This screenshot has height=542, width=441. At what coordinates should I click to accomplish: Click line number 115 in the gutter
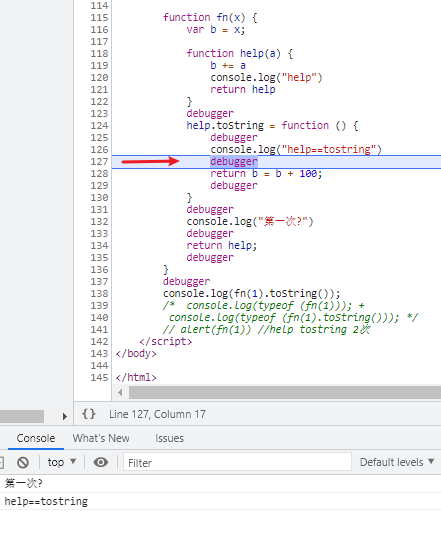point(99,18)
